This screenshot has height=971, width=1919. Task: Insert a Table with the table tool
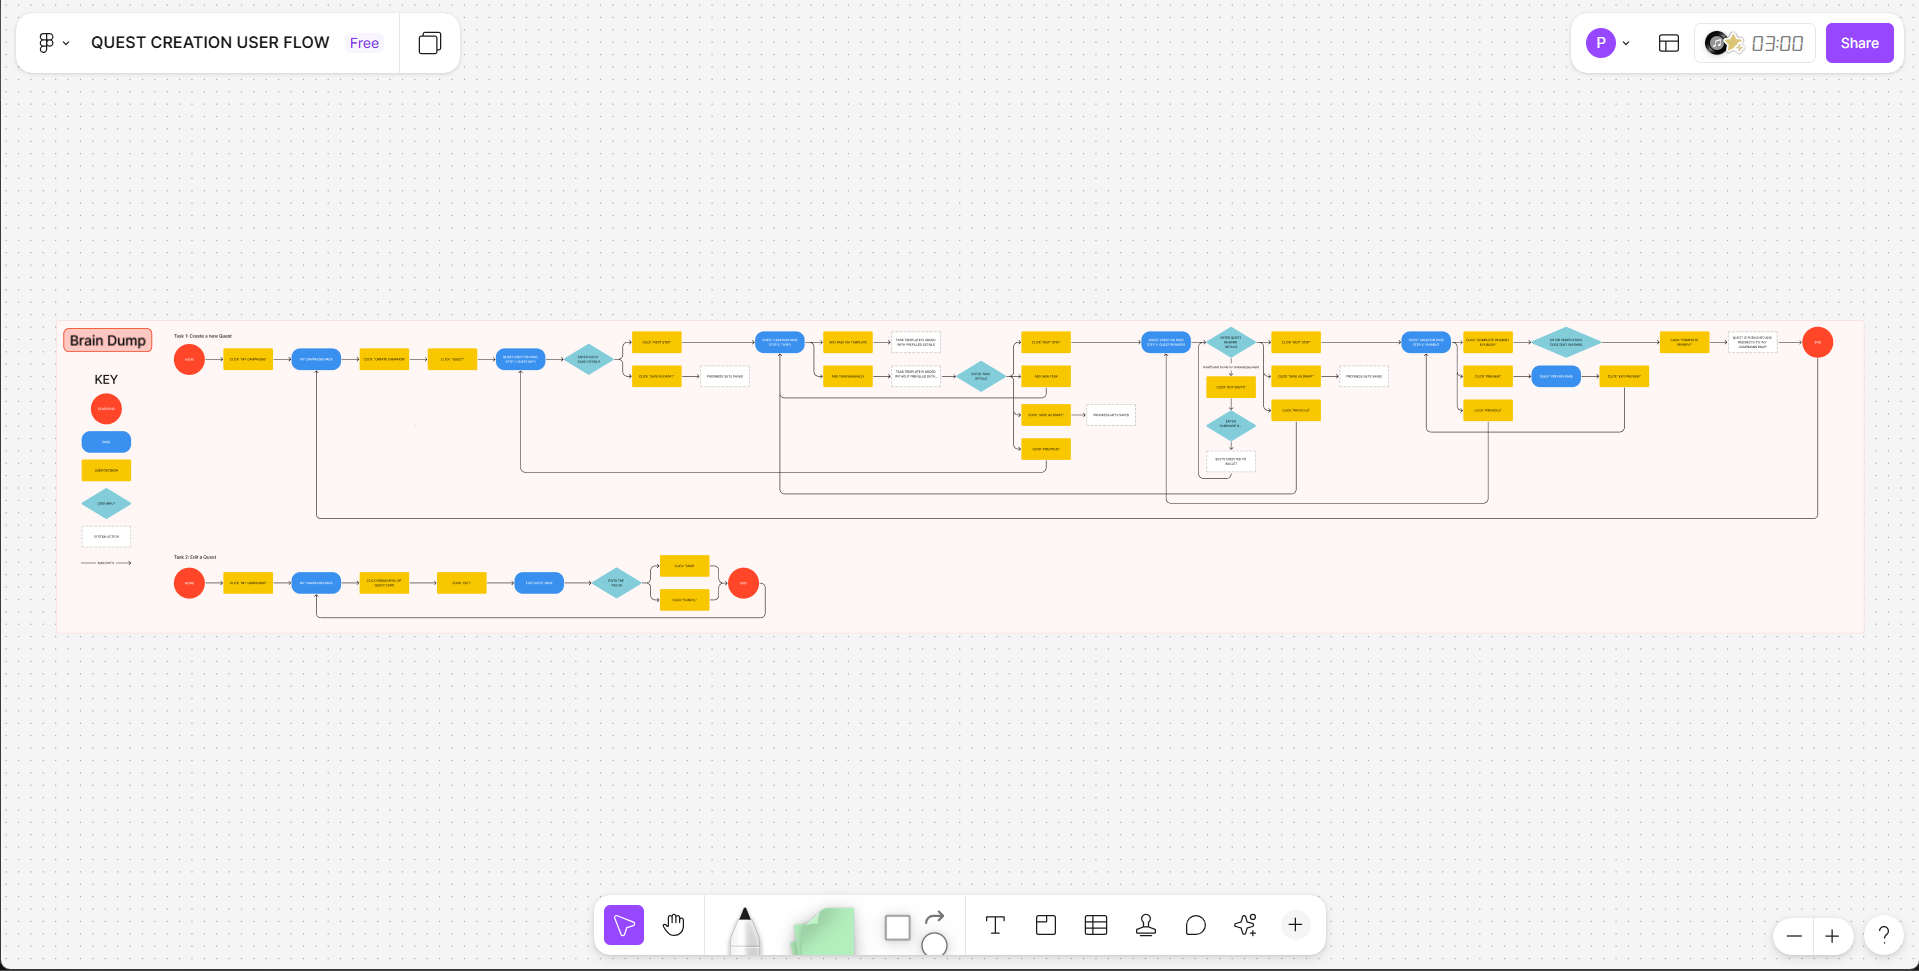coord(1096,925)
